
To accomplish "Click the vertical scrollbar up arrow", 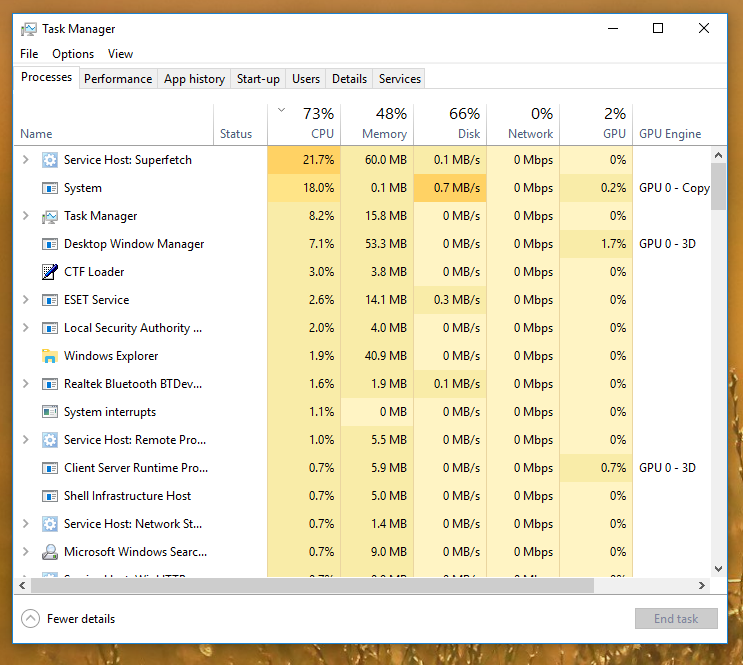I will point(718,155).
